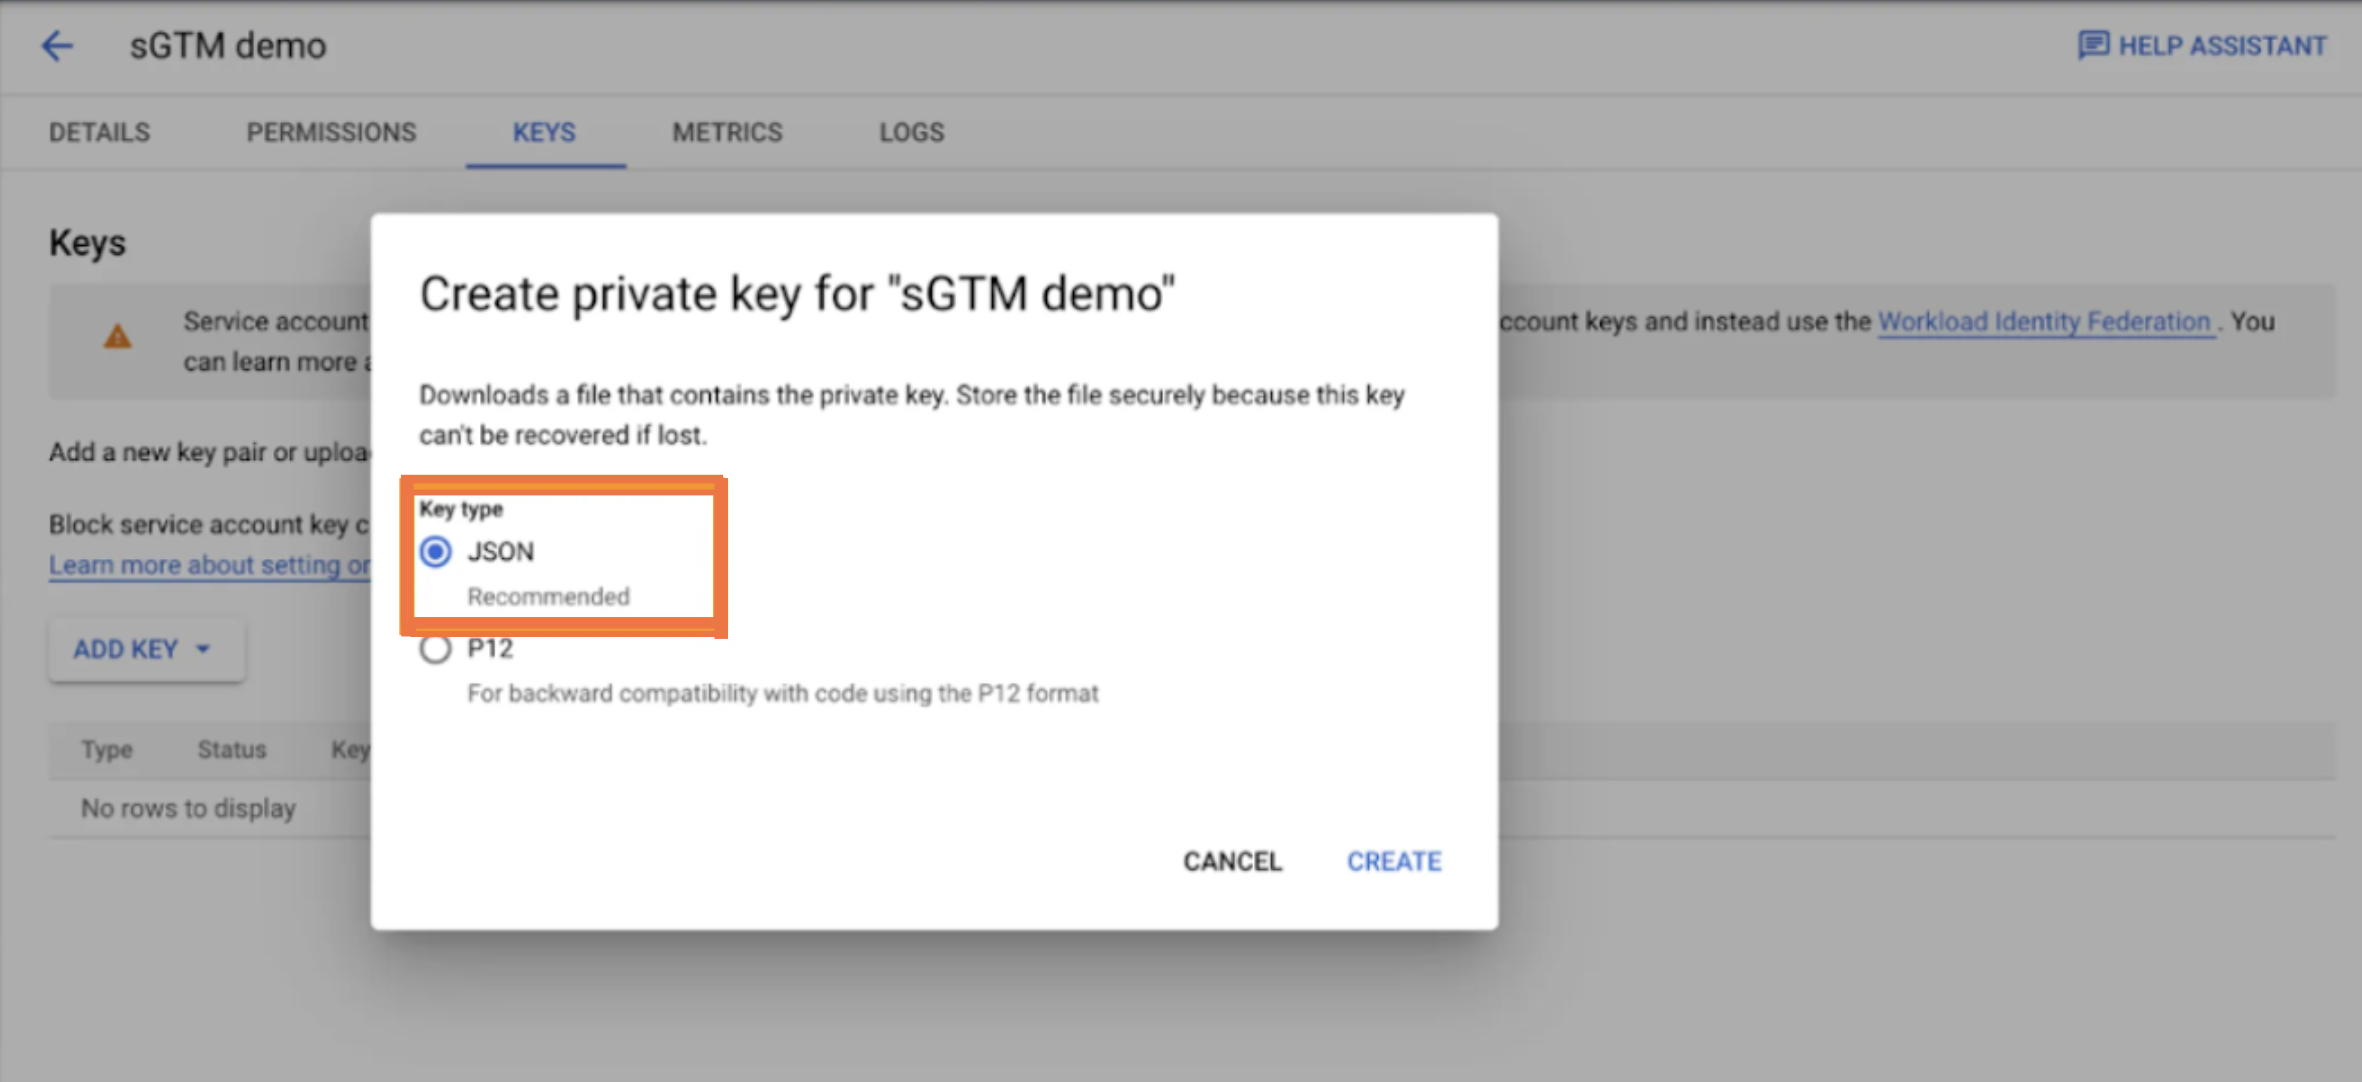
Task: Click the 'sGTM demo' page title
Action: click(x=228, y=46)
